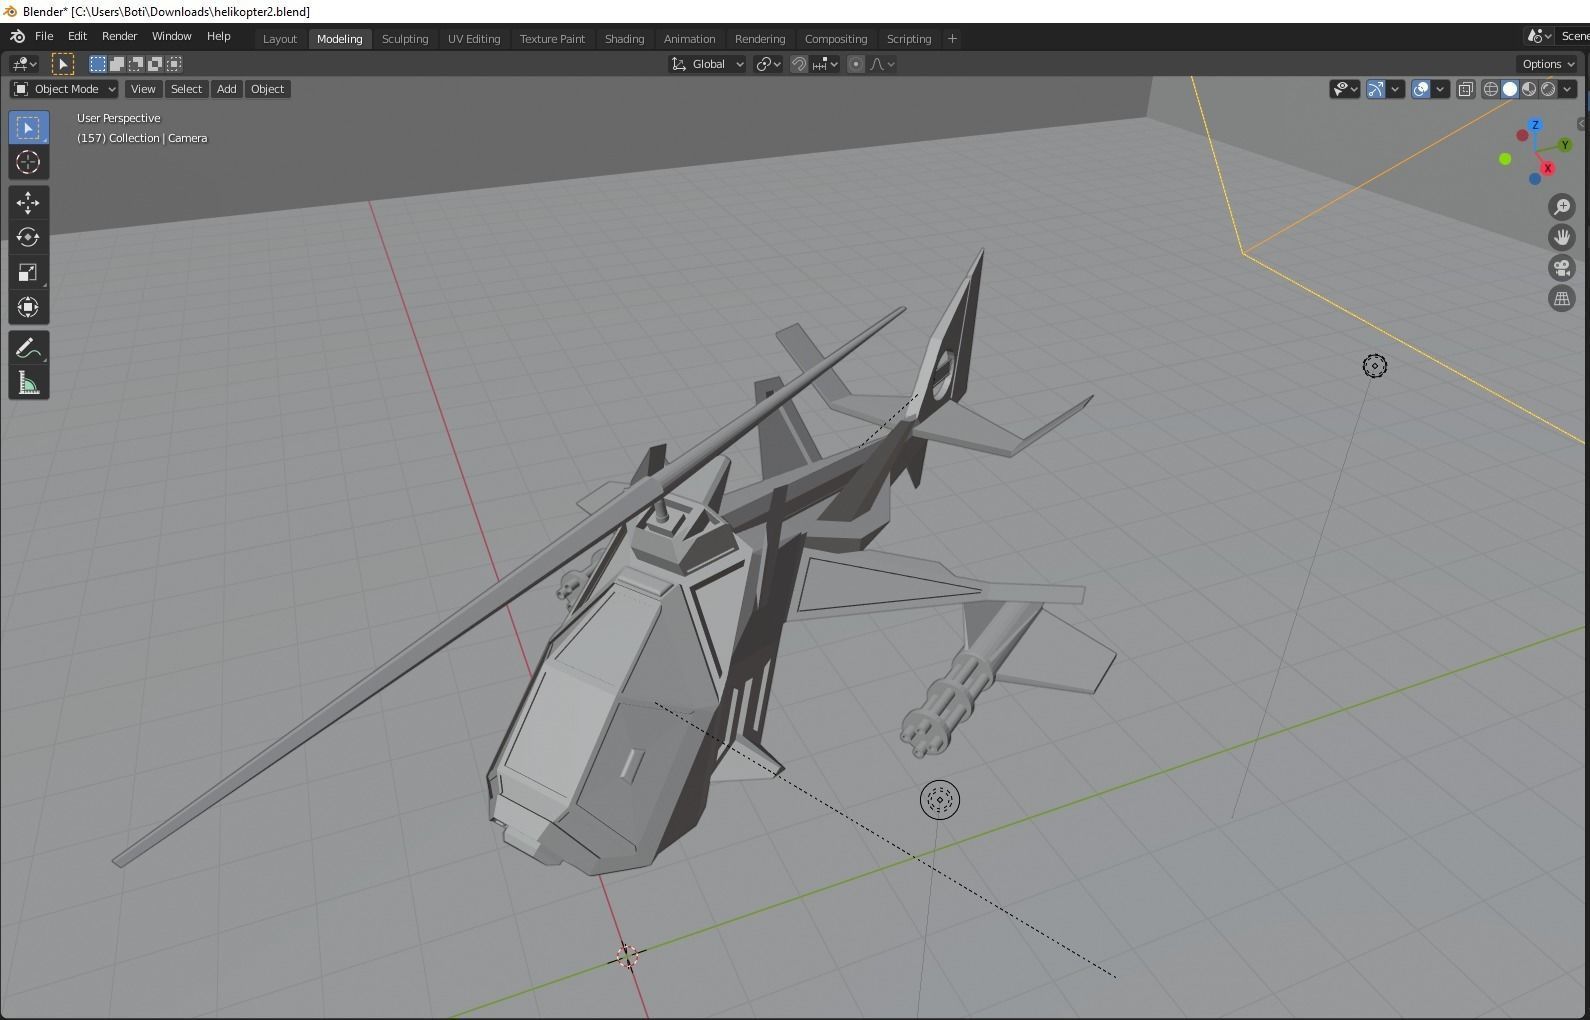Click the hand pan-view button
The image size is (1590, 1020).
pos(1562,237)
